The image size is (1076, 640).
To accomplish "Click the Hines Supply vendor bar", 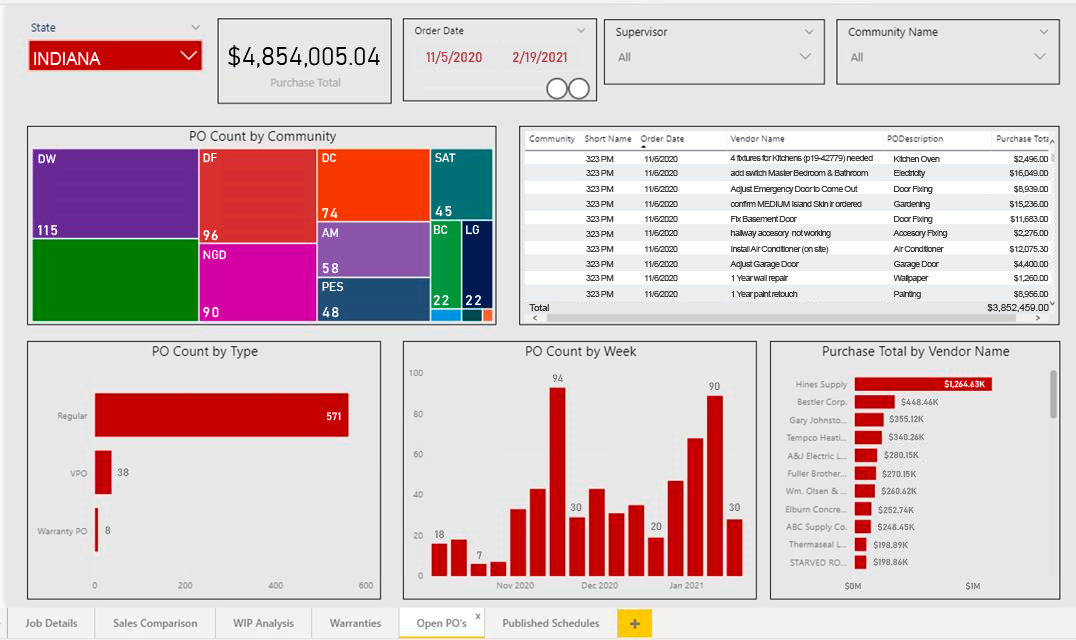I will coord(923,384).
